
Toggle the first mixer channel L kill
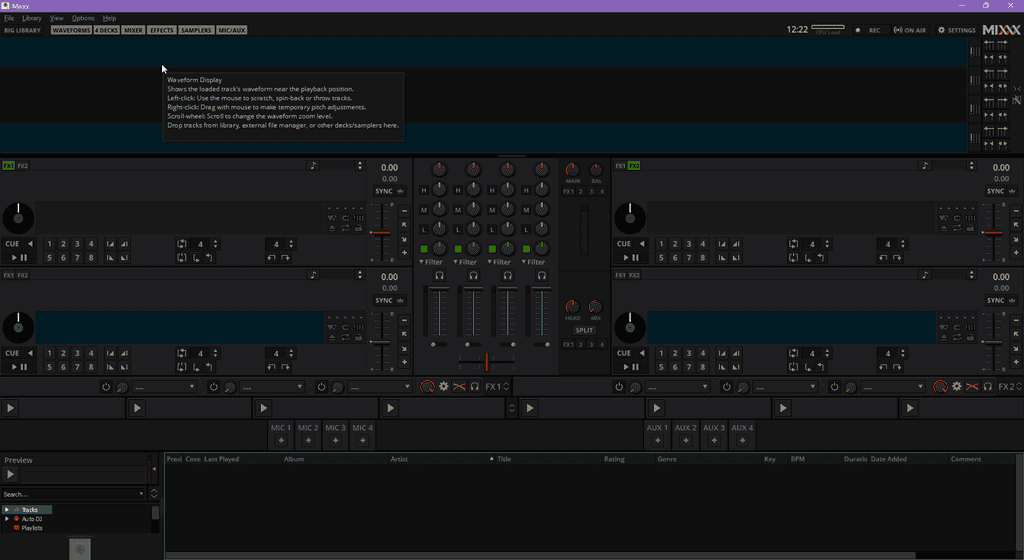pyautogui.click(x=424, y=230)
